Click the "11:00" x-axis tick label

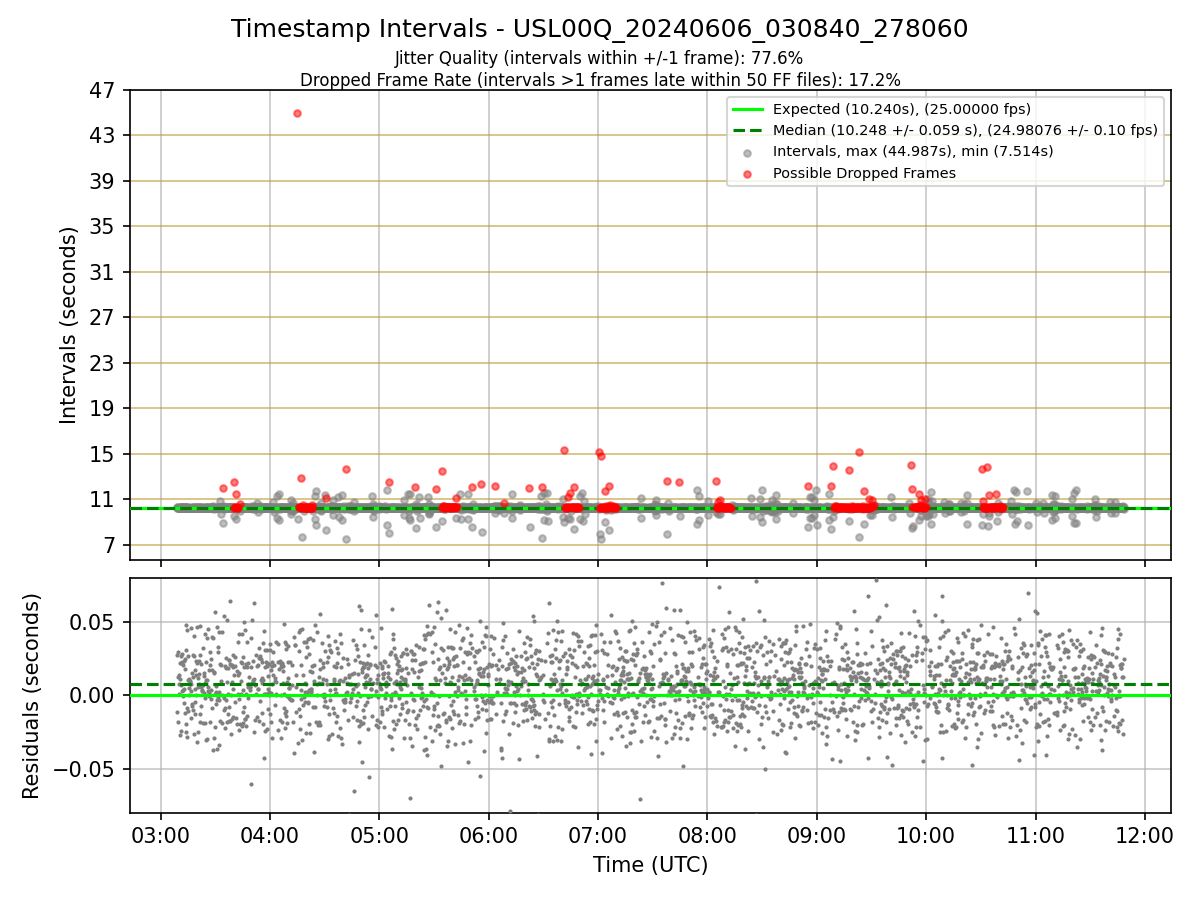[x=1034, y=836]
